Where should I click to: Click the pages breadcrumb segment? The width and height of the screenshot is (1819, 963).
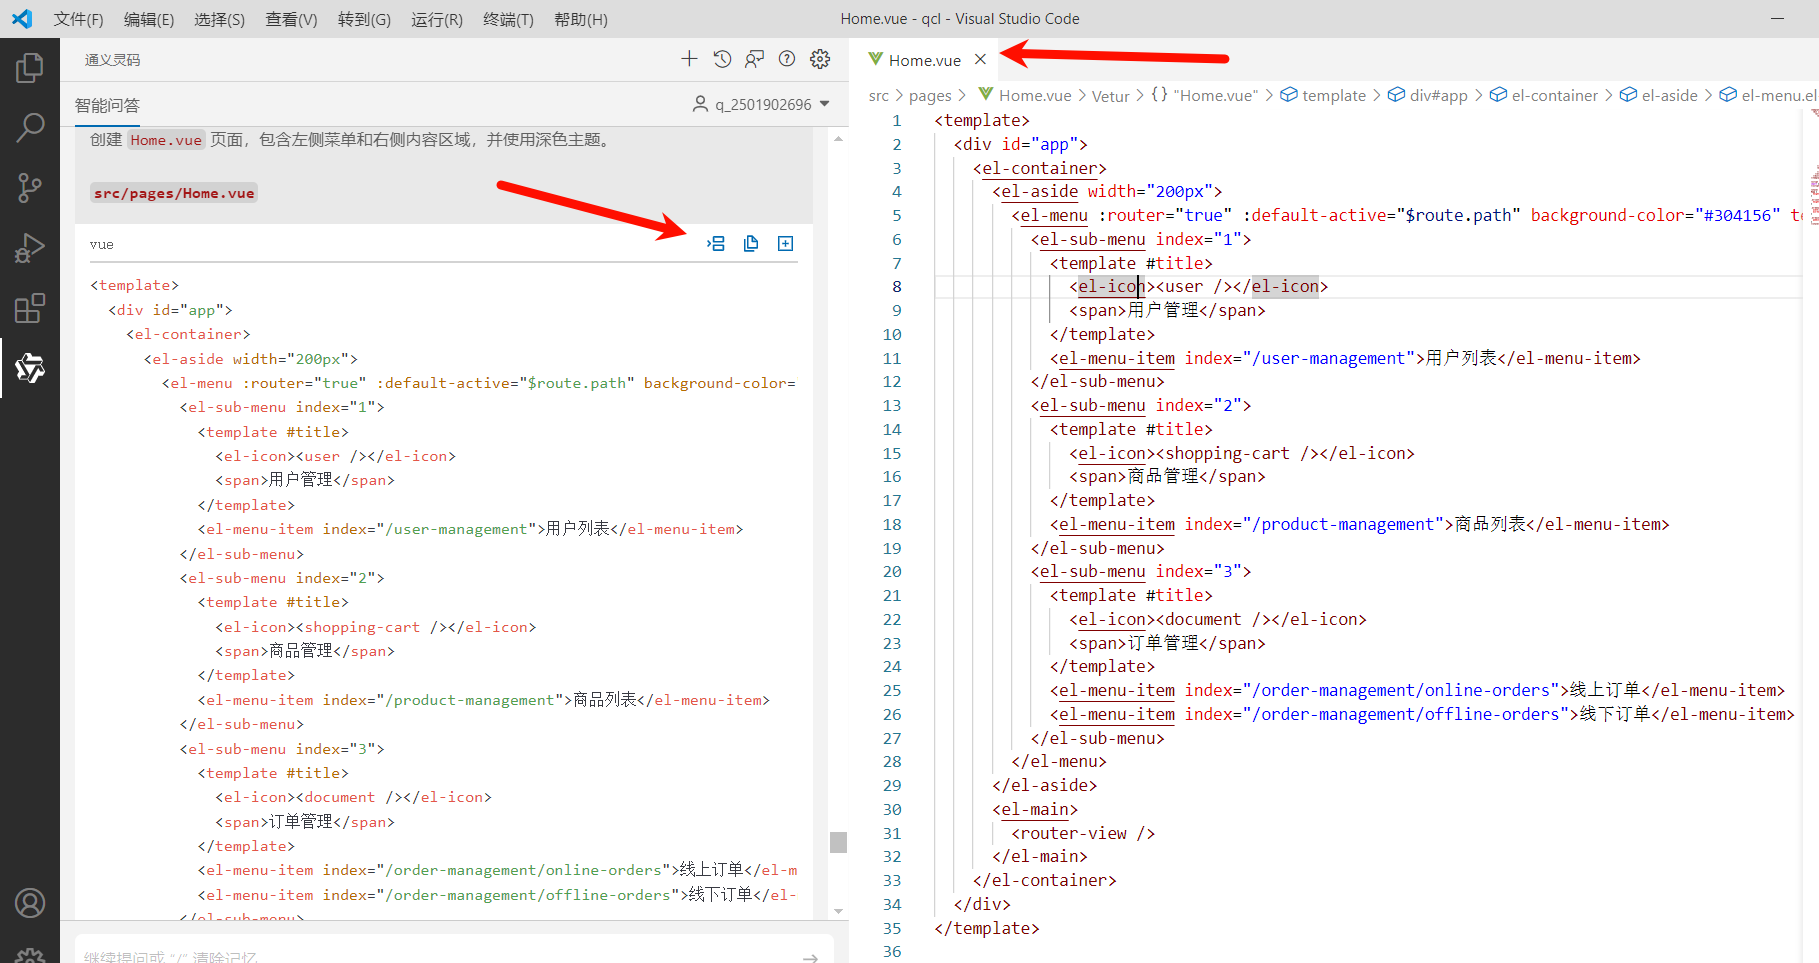coord(930,95)
